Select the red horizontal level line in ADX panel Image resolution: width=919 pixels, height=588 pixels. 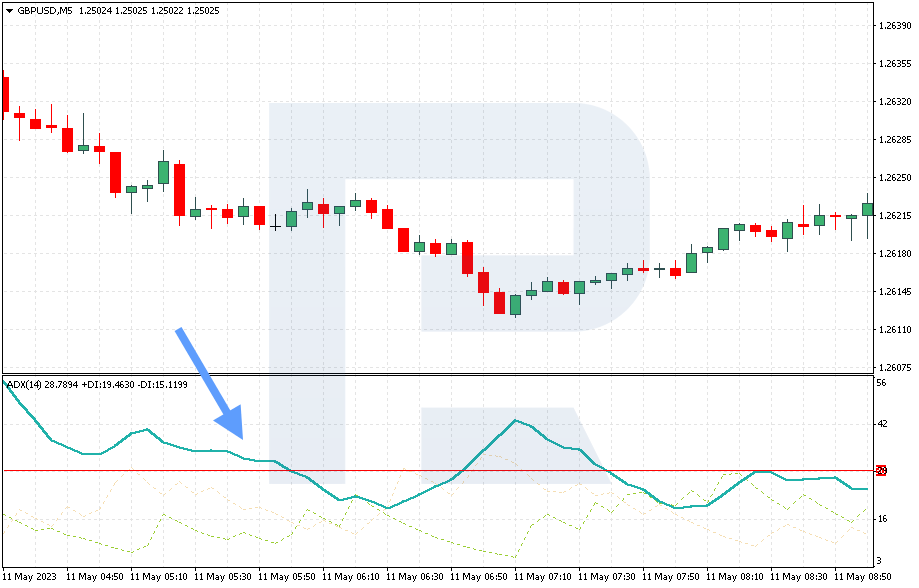click(438, 471)
